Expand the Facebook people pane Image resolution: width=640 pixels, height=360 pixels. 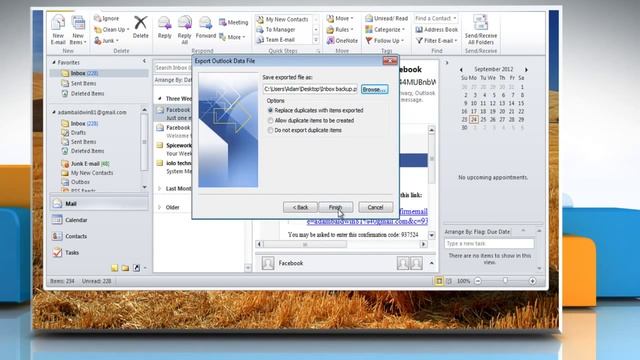pyautogui.click(x=431, y=263)
